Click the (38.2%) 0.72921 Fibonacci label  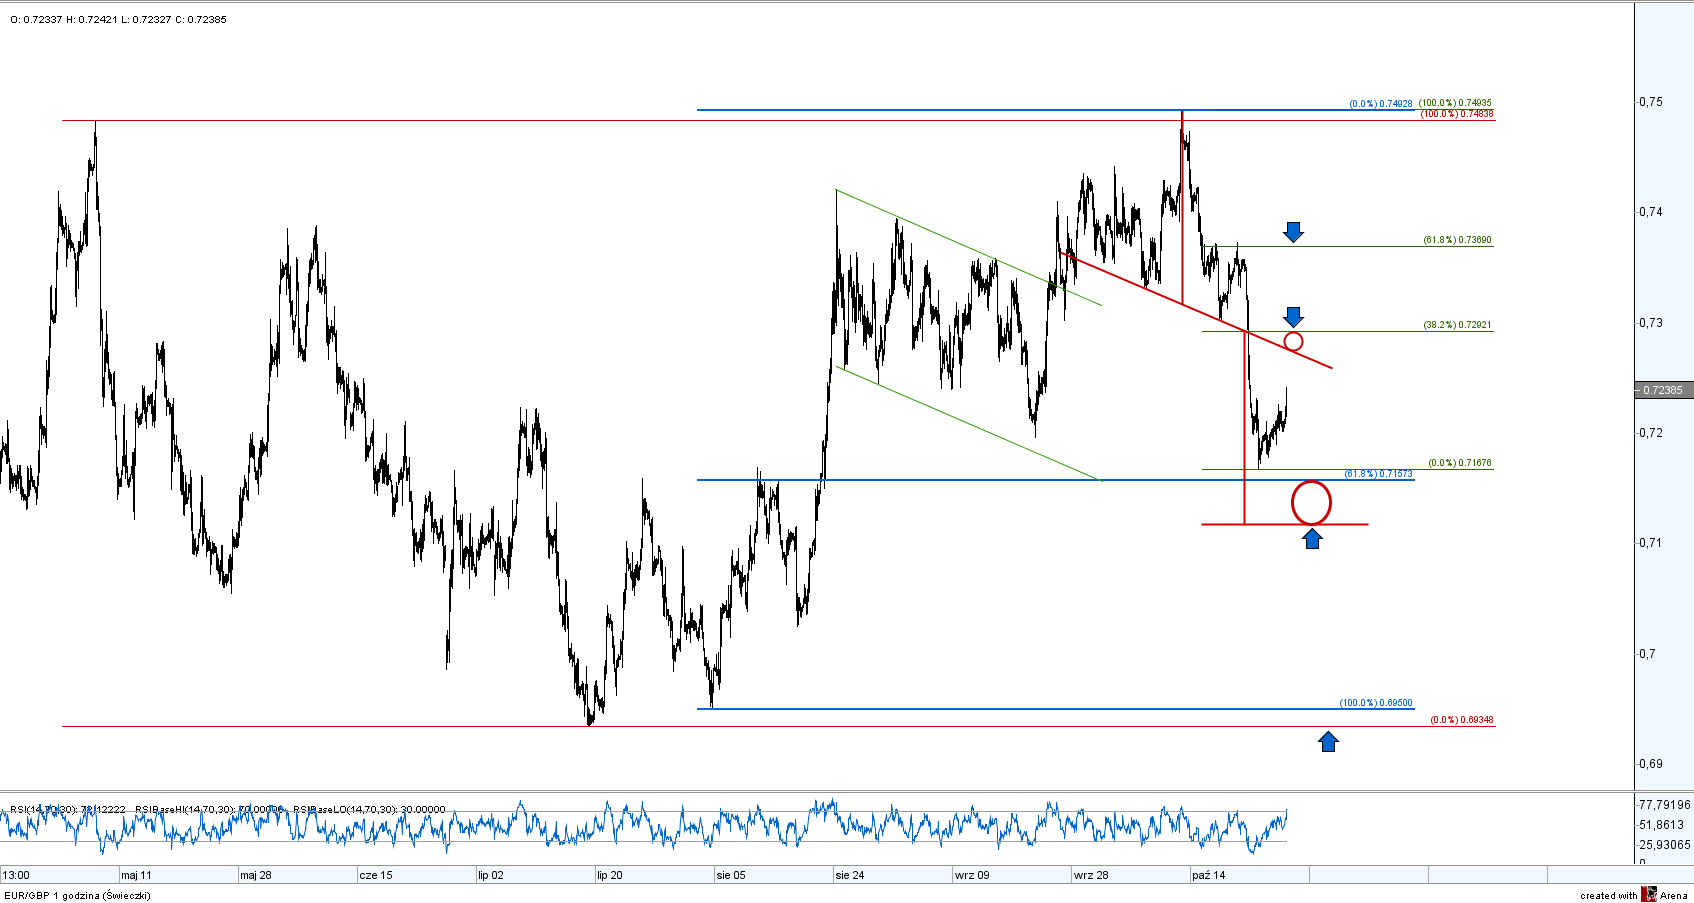coord(1457,325)
